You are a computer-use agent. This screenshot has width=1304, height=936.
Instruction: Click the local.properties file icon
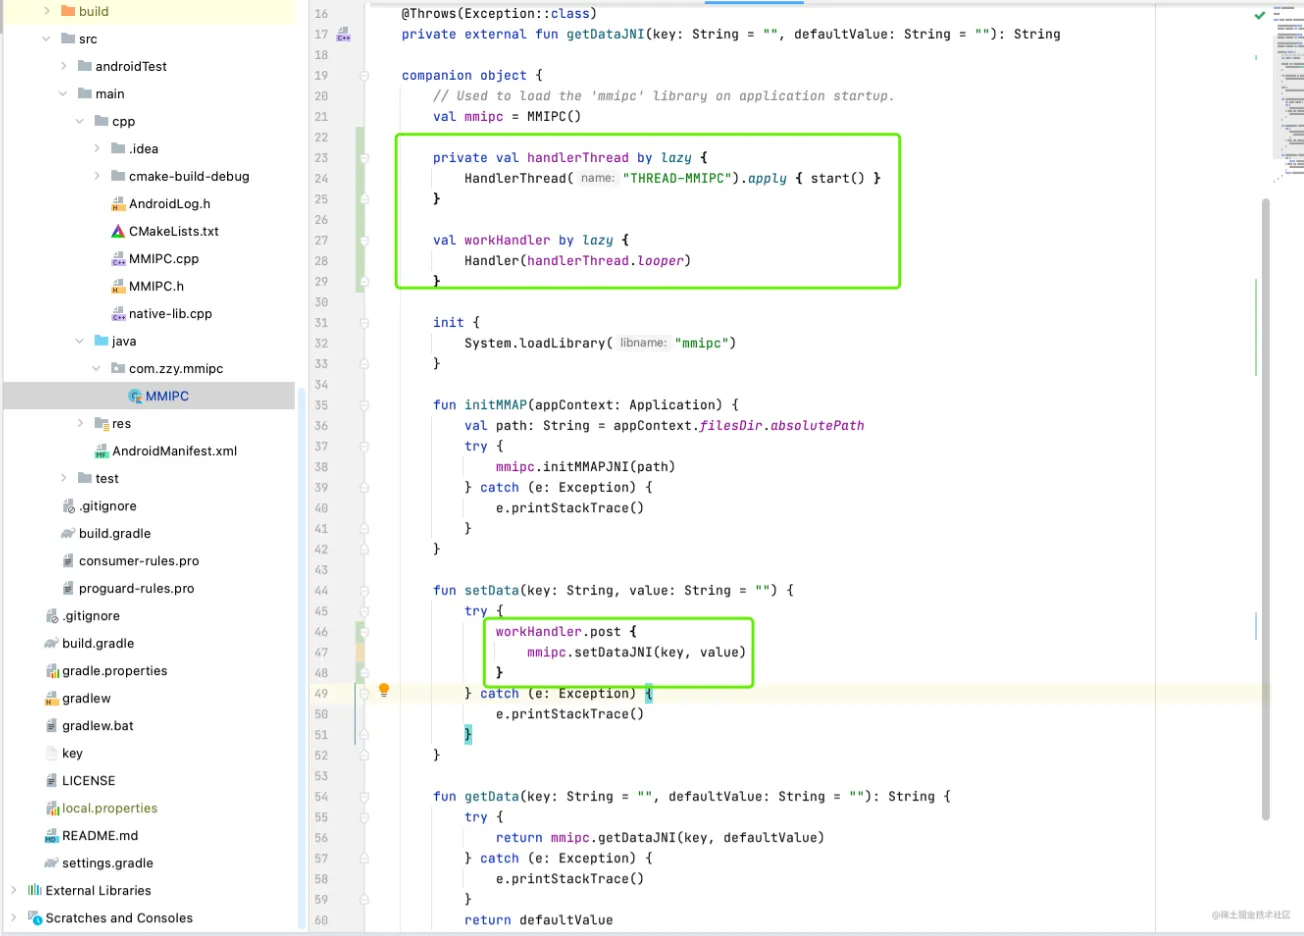pyautogui.click(x=52, y=808)
